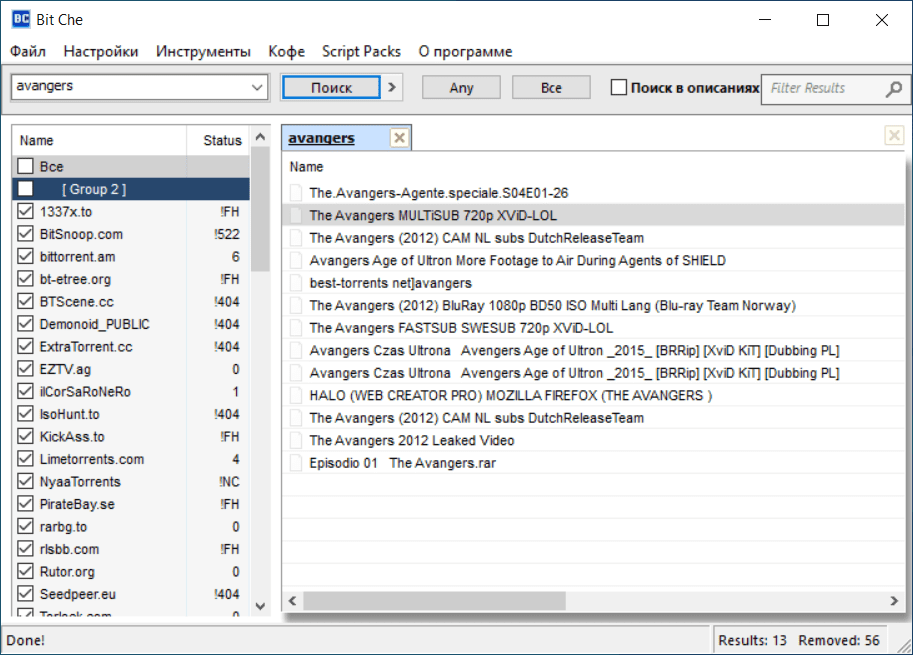The height and width of the screenshot is (655, 913).
Task: Click the results horizontal scrollbar thumb
Action: click(x=434, y=601)
